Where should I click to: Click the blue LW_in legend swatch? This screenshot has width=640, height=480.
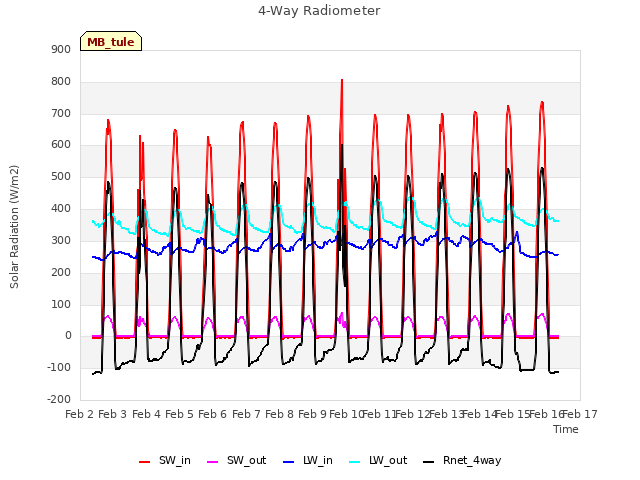288,462
